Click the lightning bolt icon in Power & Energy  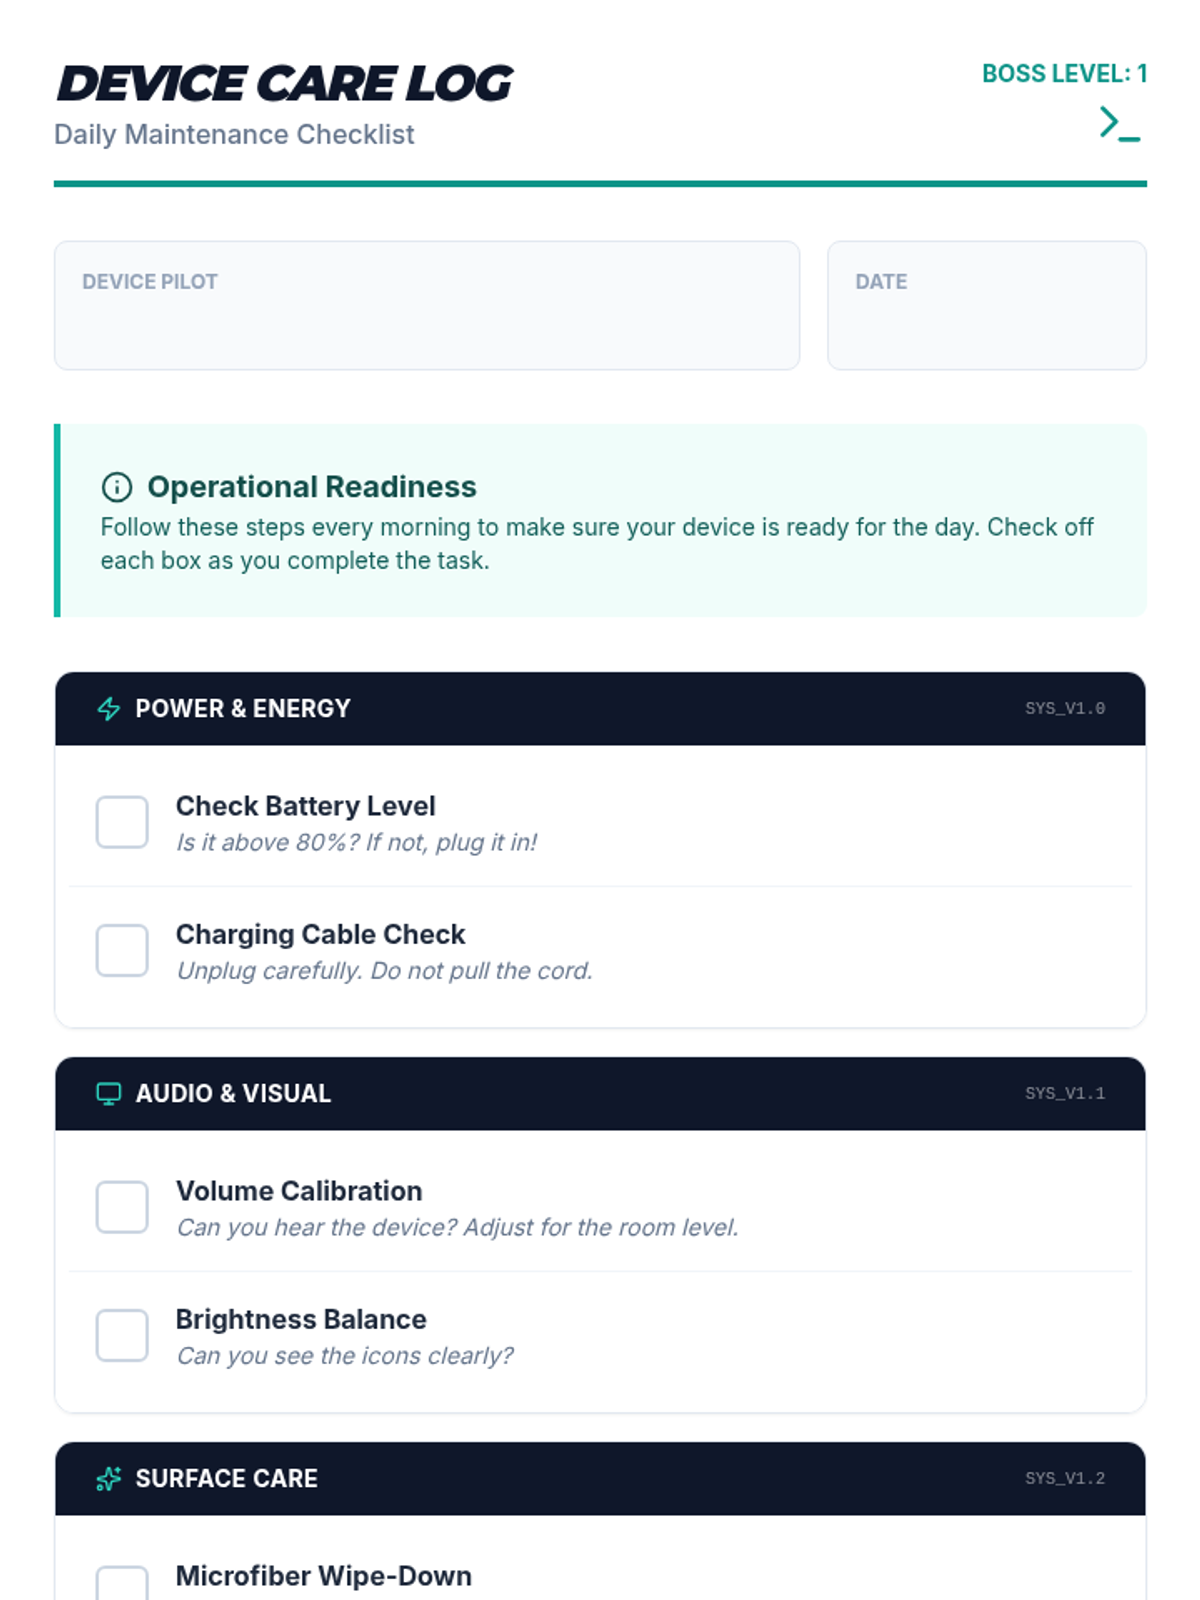coord(109,709)
